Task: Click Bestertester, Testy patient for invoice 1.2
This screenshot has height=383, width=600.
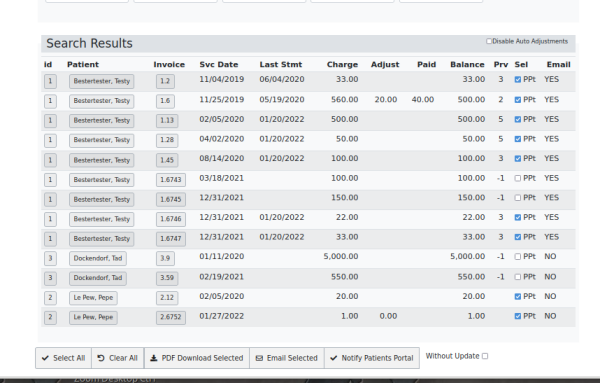Action: [101, 81]
